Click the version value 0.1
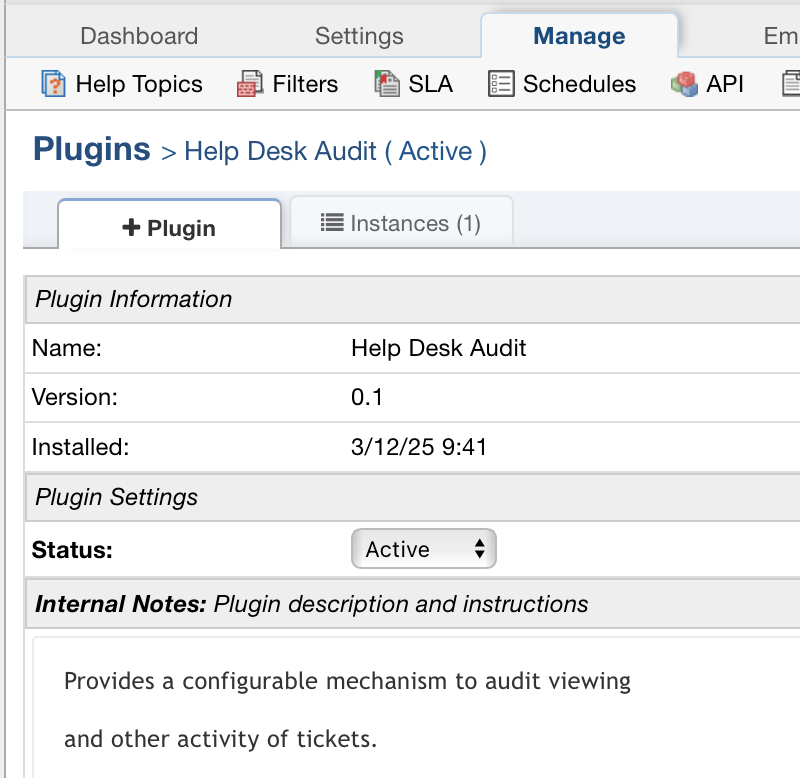The height and width of the screenshot is (778, 800). pyautogui.click(x=367, y=397)
